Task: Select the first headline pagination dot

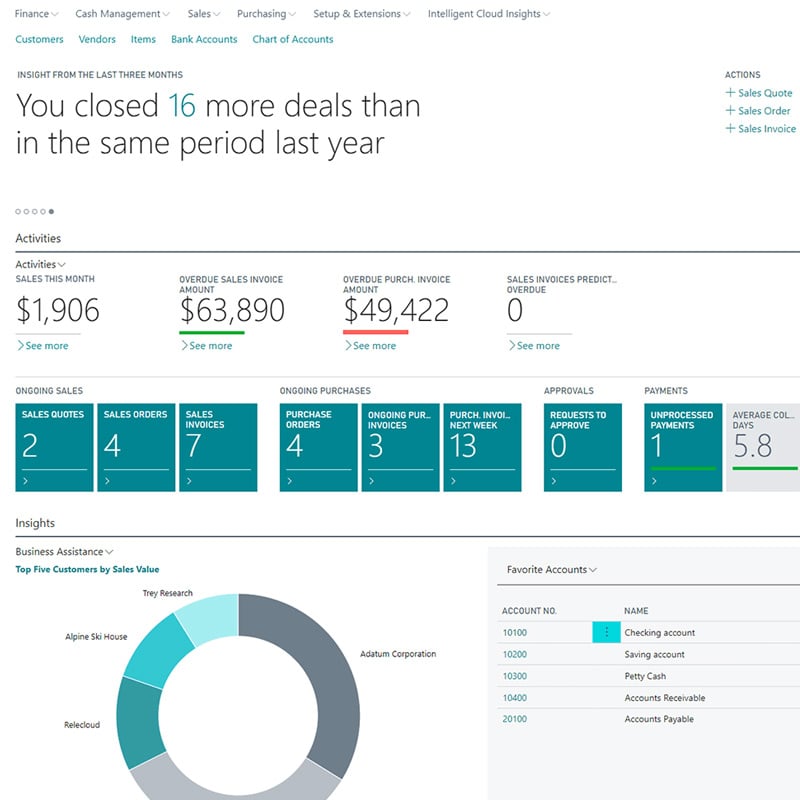Action: point(18,211)
